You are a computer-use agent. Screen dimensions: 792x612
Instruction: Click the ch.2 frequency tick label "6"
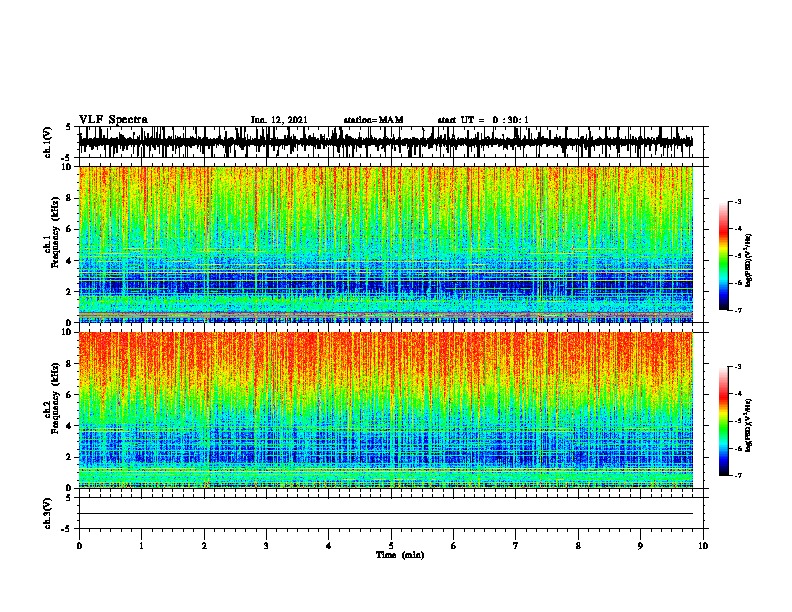pos(69,395)
